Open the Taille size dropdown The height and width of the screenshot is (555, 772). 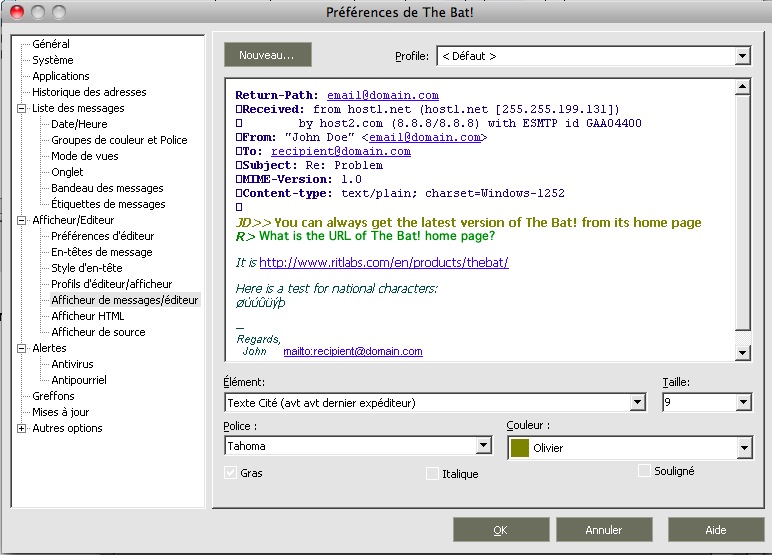(742, 403)
